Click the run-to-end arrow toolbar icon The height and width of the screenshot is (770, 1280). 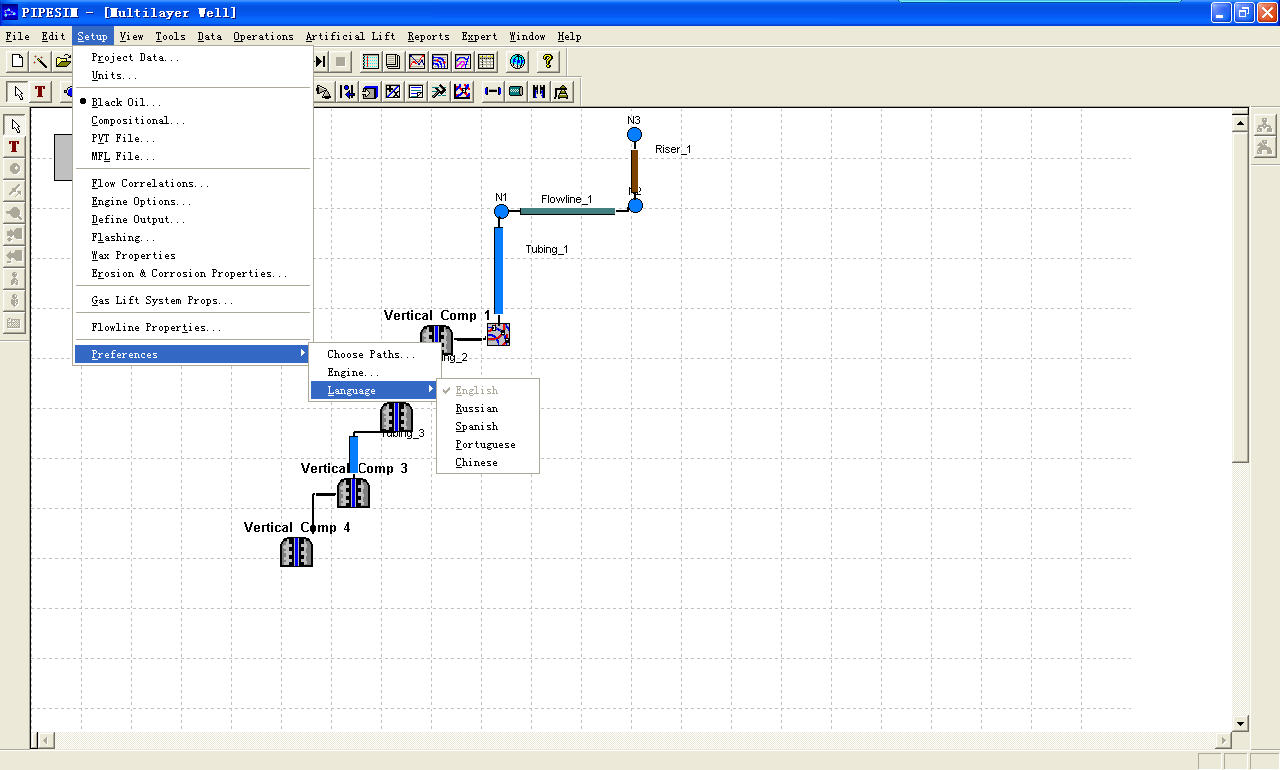tap(320, 62)
